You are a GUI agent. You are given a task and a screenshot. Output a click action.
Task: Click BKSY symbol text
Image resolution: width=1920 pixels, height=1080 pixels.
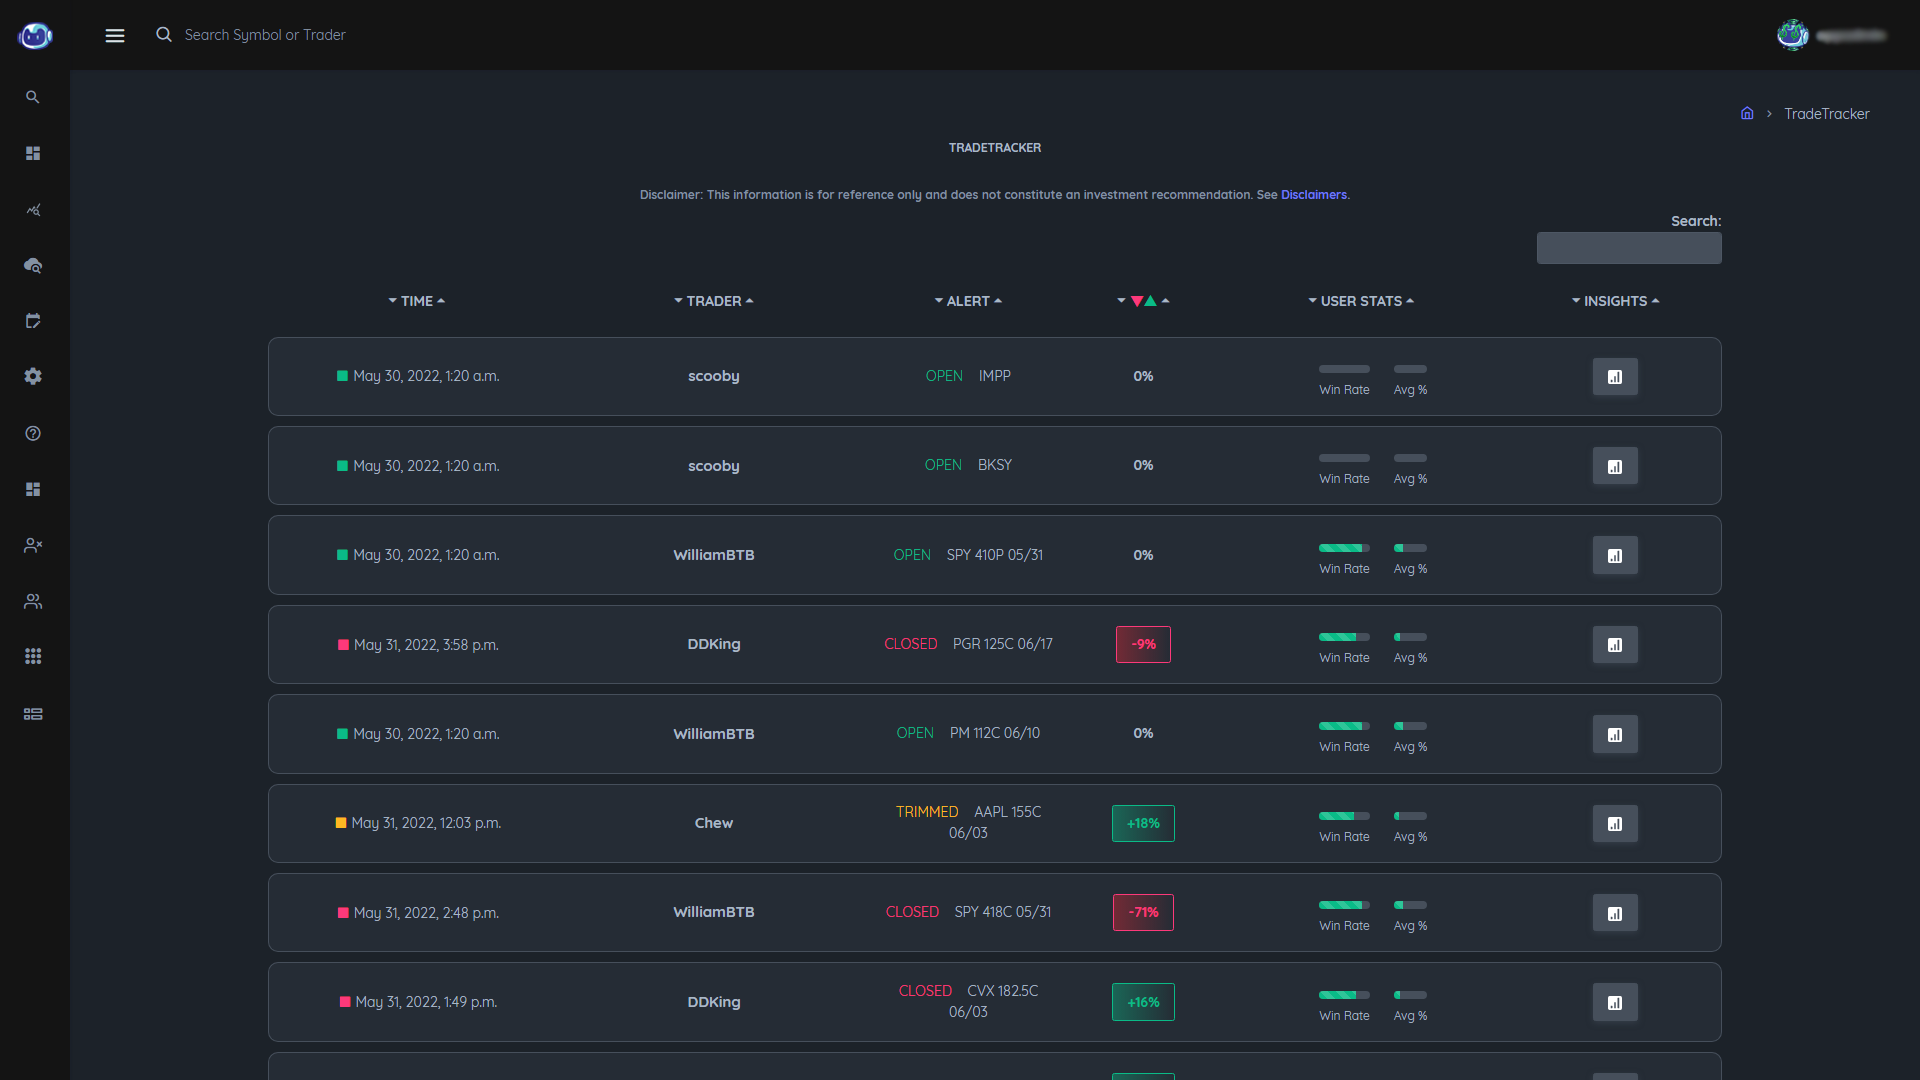(995, 465)
